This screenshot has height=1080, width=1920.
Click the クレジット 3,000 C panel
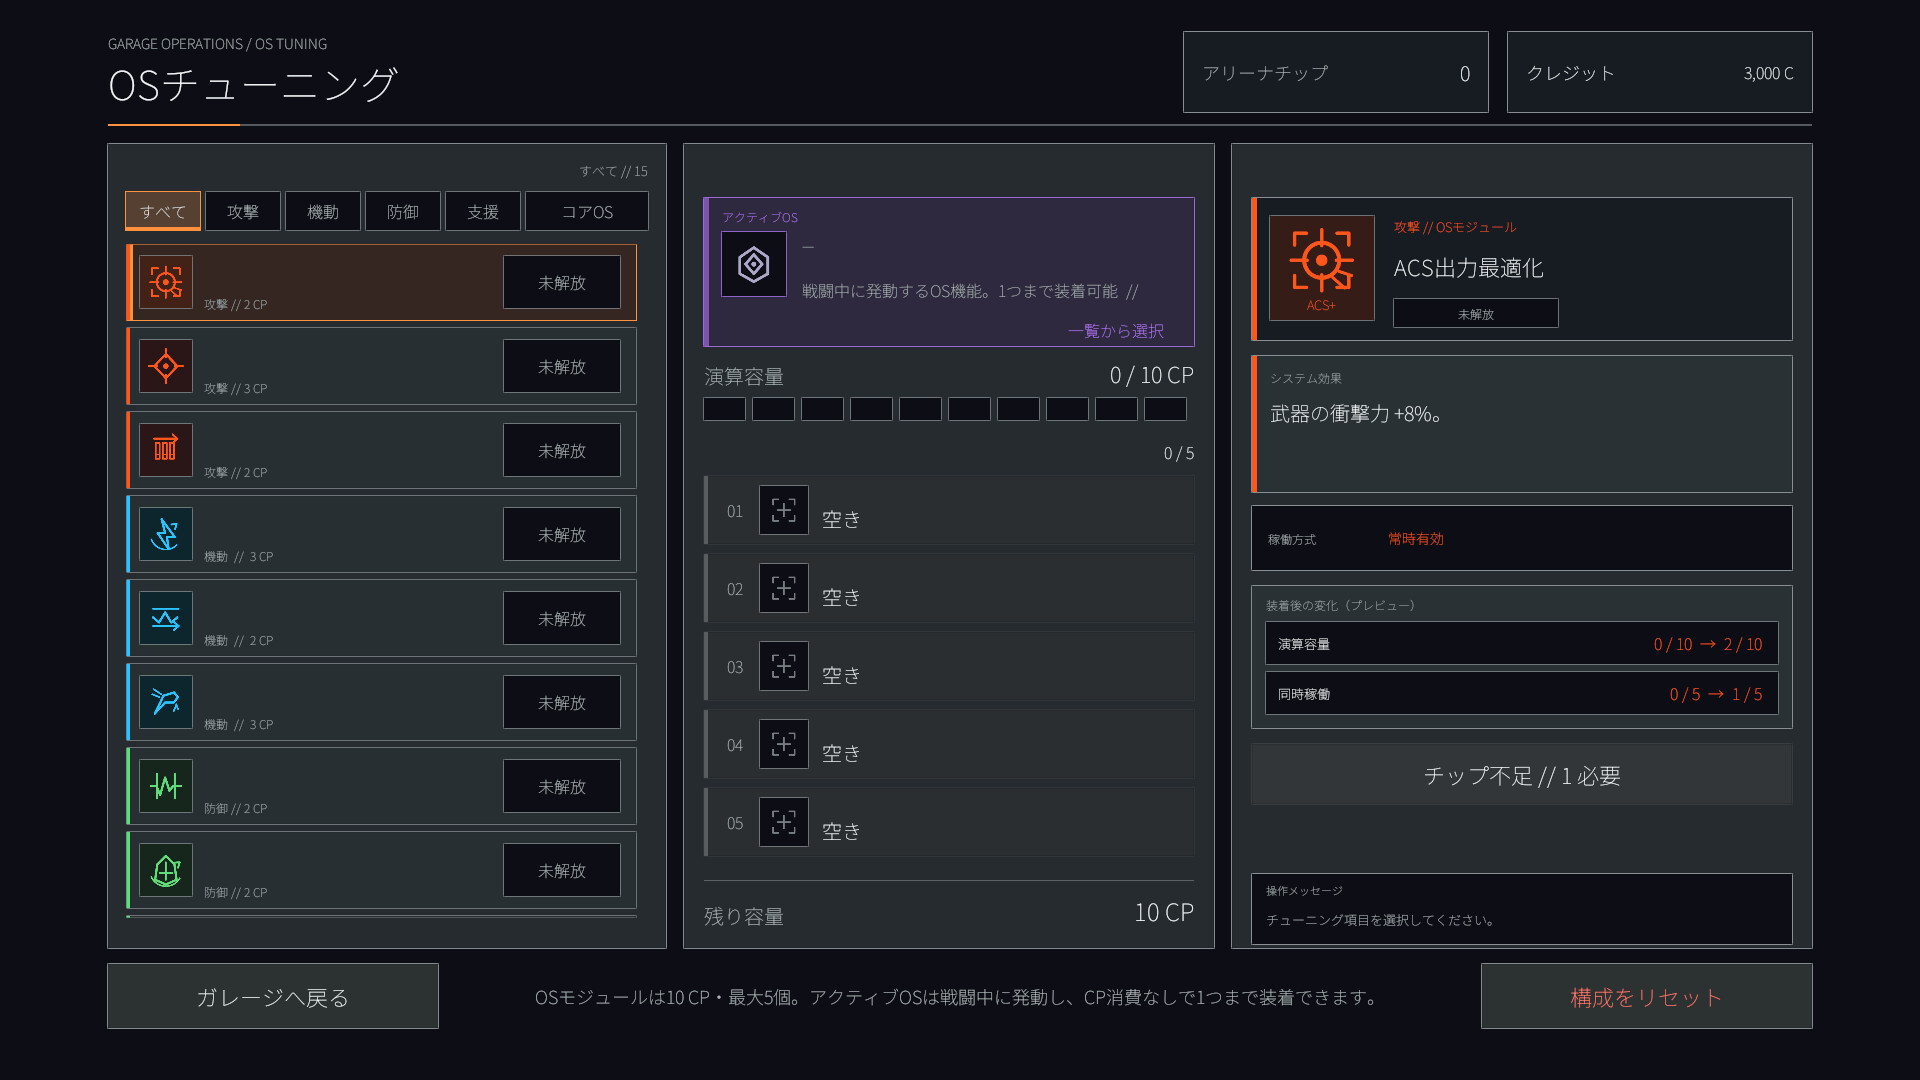tap(1660, 72)
